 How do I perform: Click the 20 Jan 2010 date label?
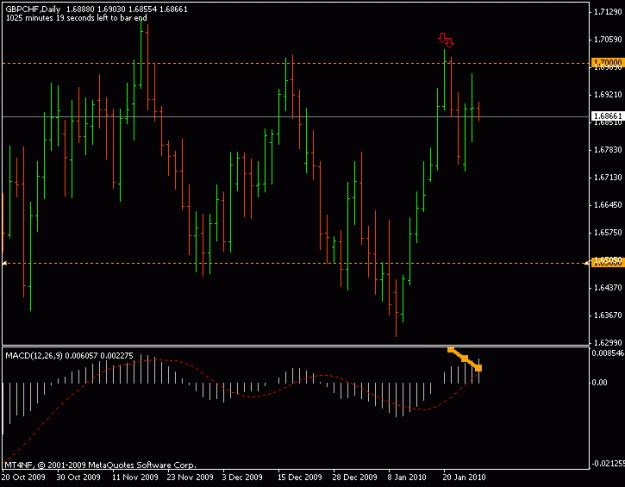[464, 477]
